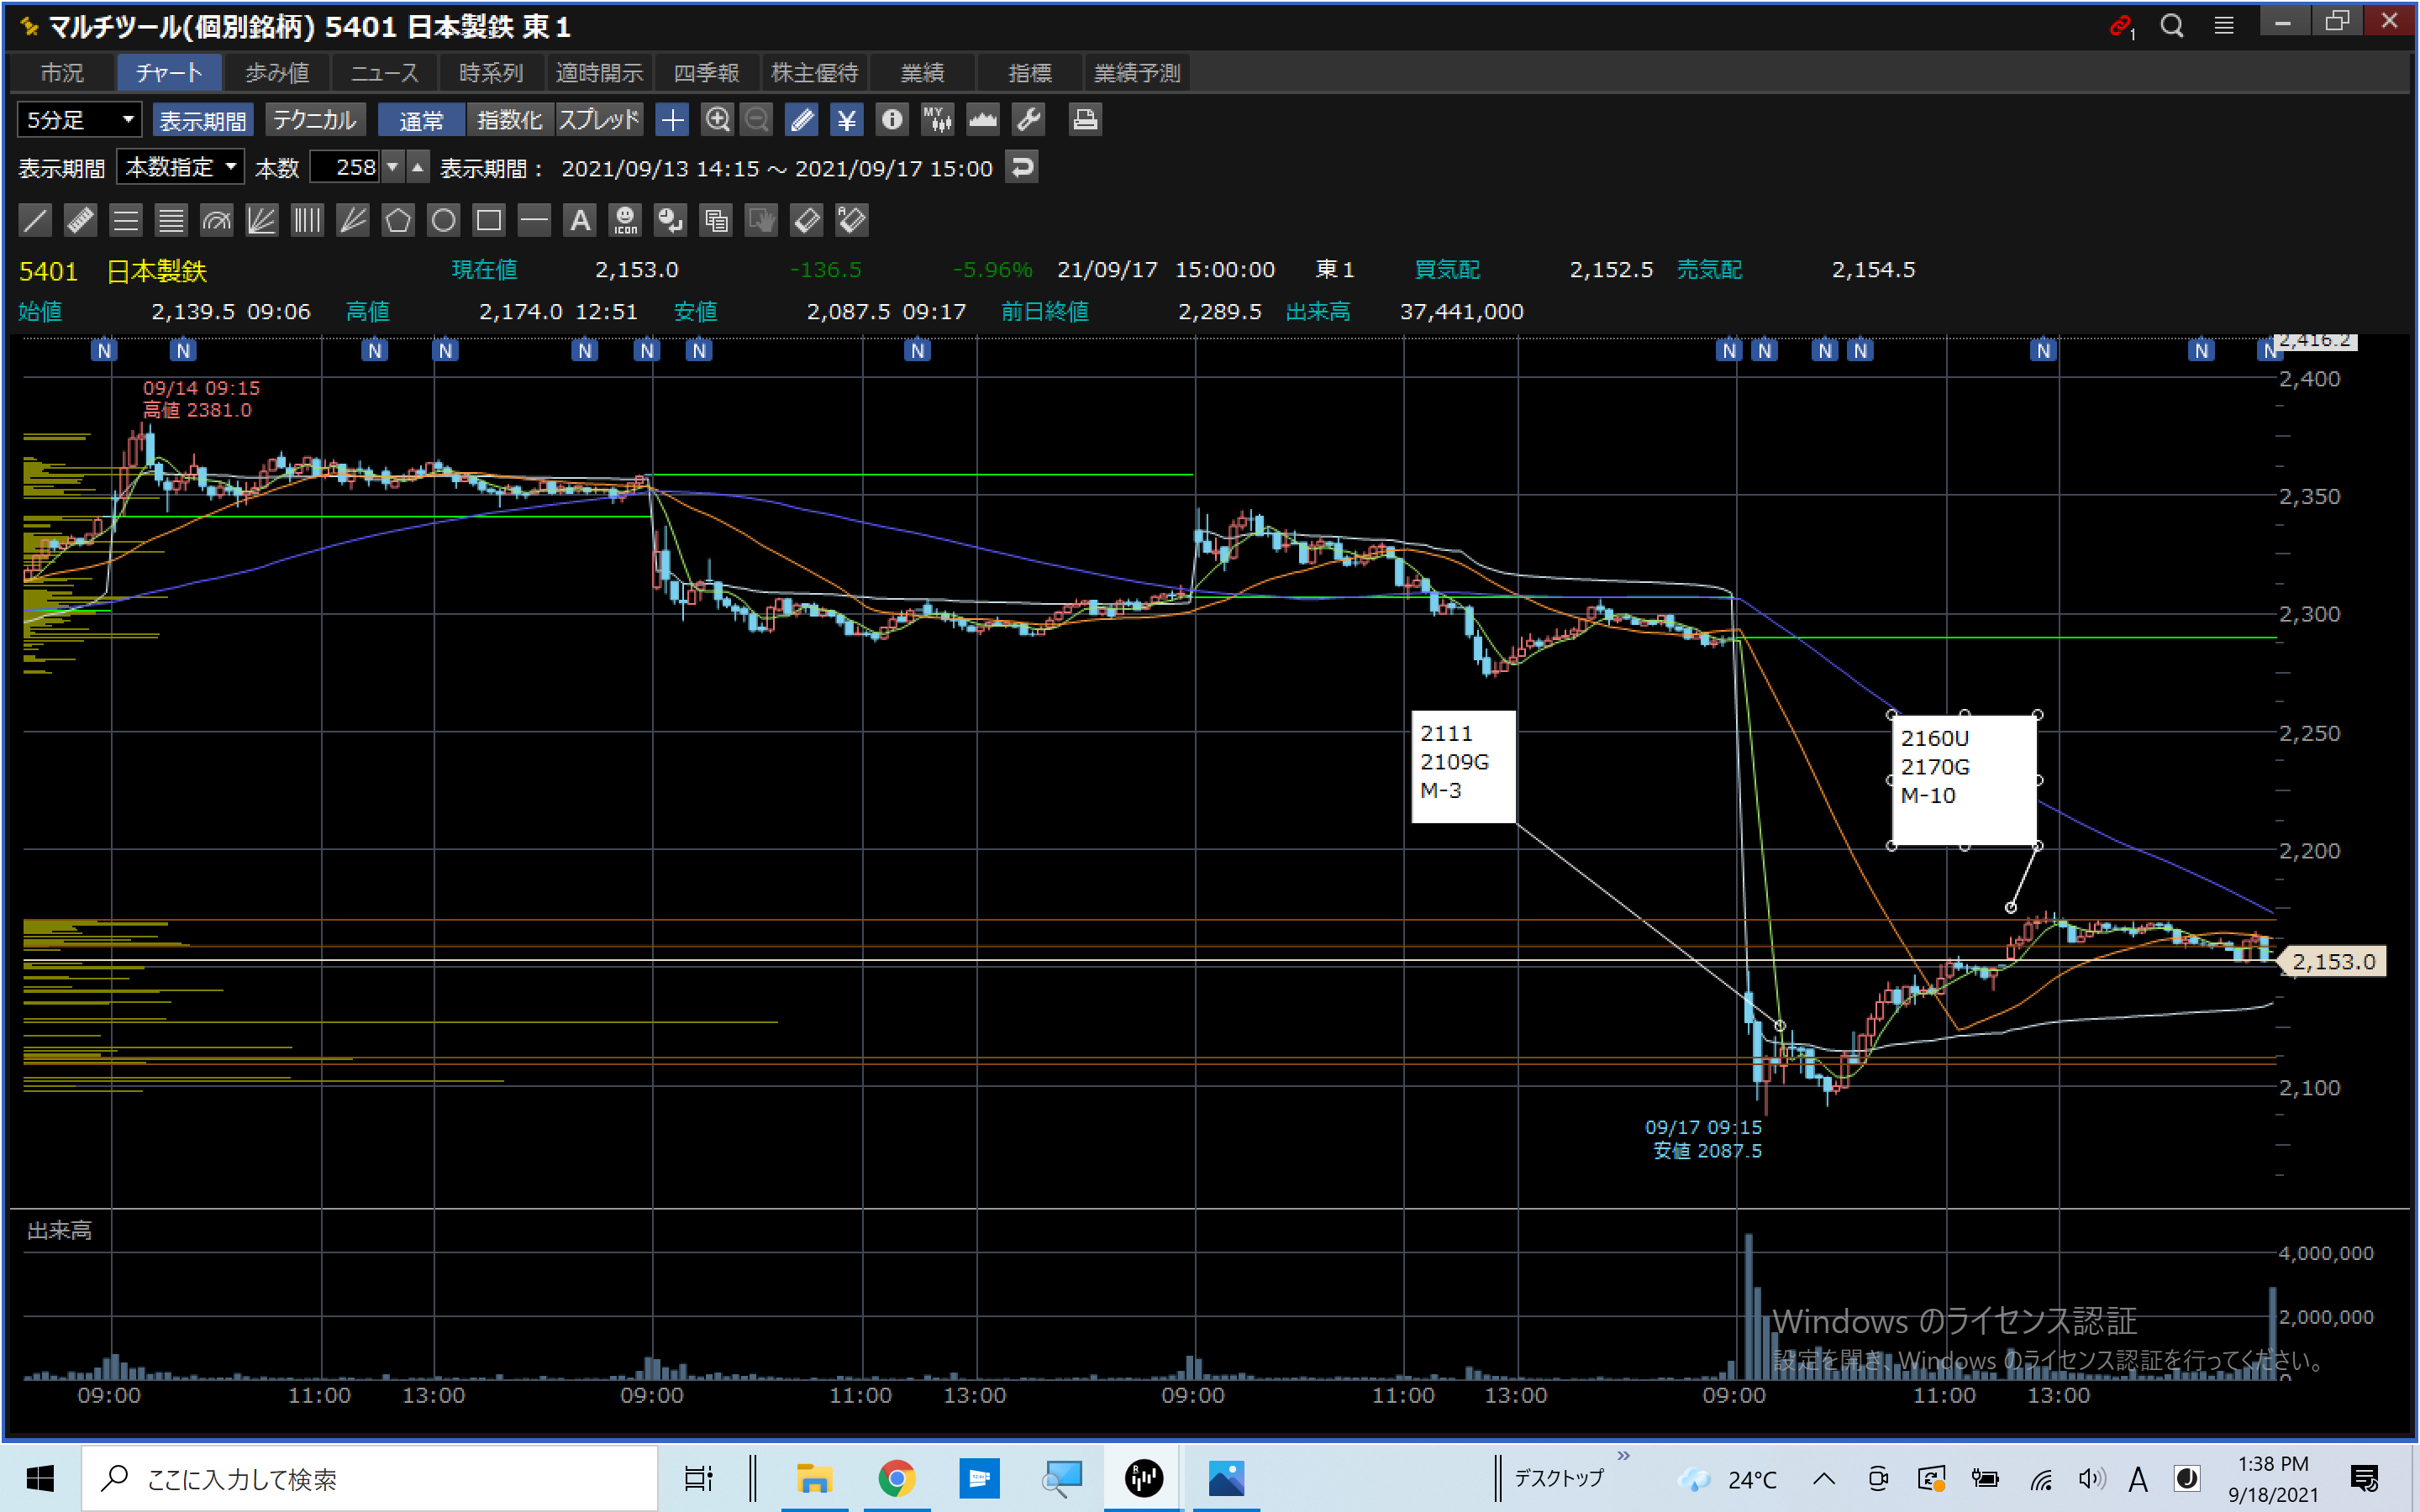The image size is (2420, 1512).
Task: Click the zoom-in magnifier icon
Action: 717,120
